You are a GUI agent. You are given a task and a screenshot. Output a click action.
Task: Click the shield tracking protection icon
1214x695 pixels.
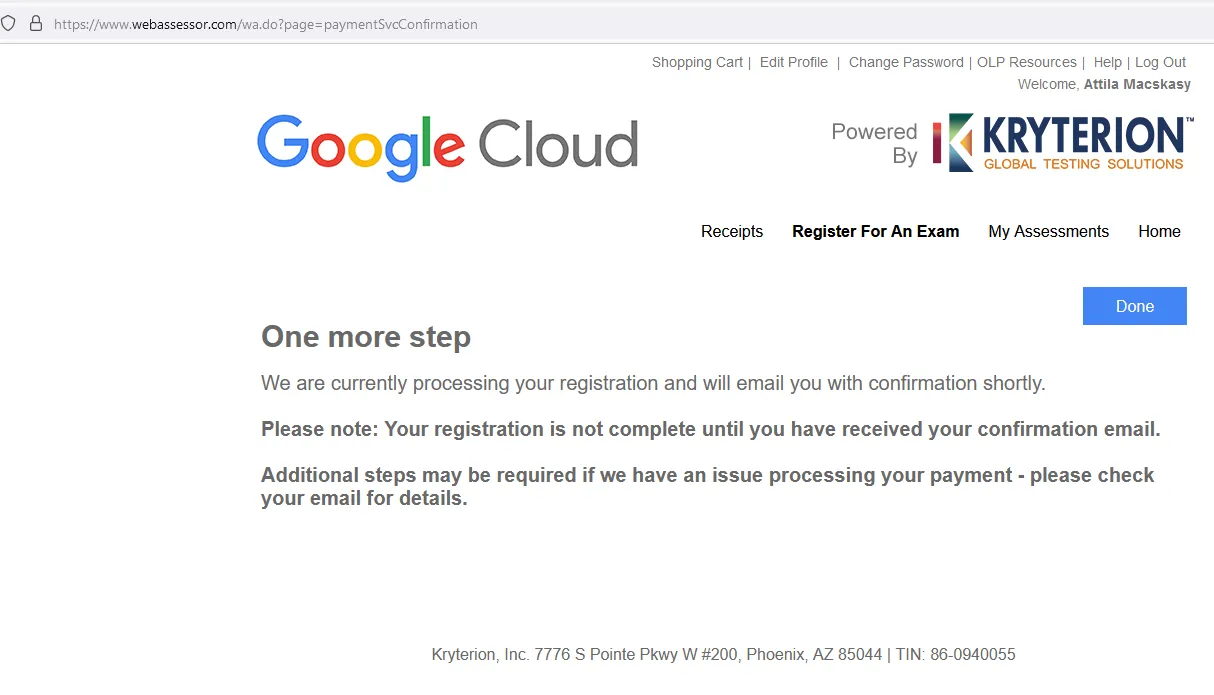(x=8, y=23)
